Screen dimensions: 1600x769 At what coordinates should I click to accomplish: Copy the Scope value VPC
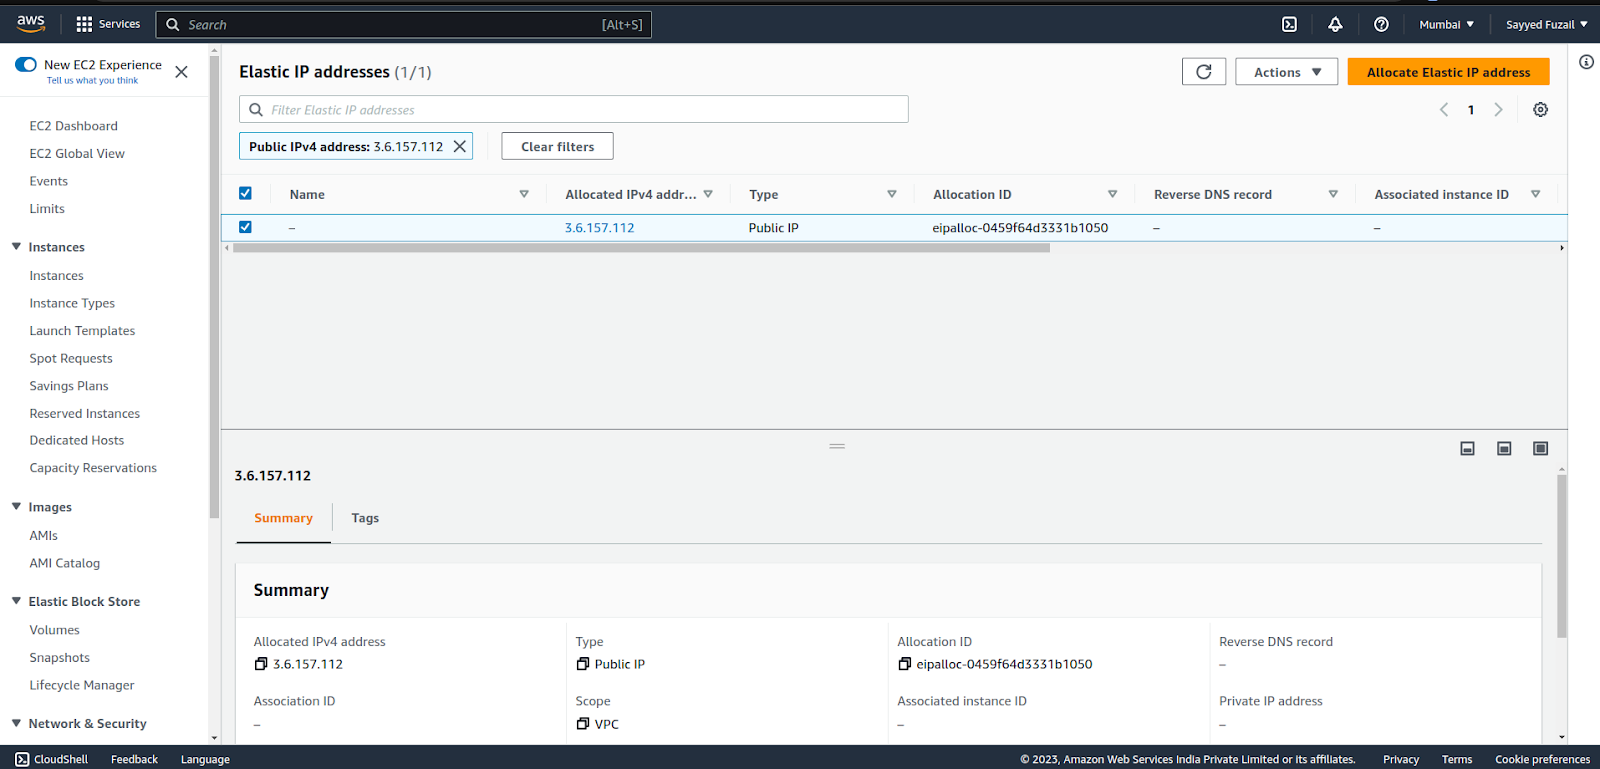[583, 724]
